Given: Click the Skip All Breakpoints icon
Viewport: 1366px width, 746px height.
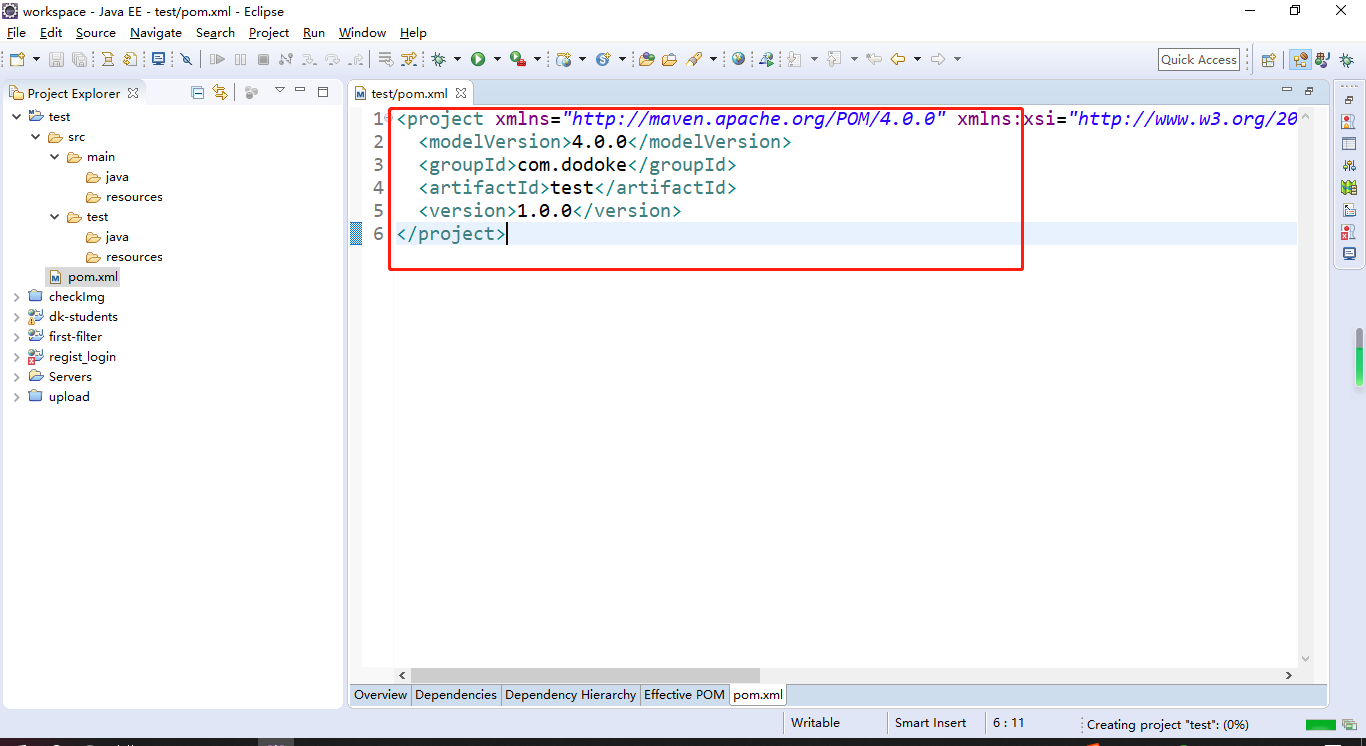Looking at the screenshot, I should click(x=186, y=59).
